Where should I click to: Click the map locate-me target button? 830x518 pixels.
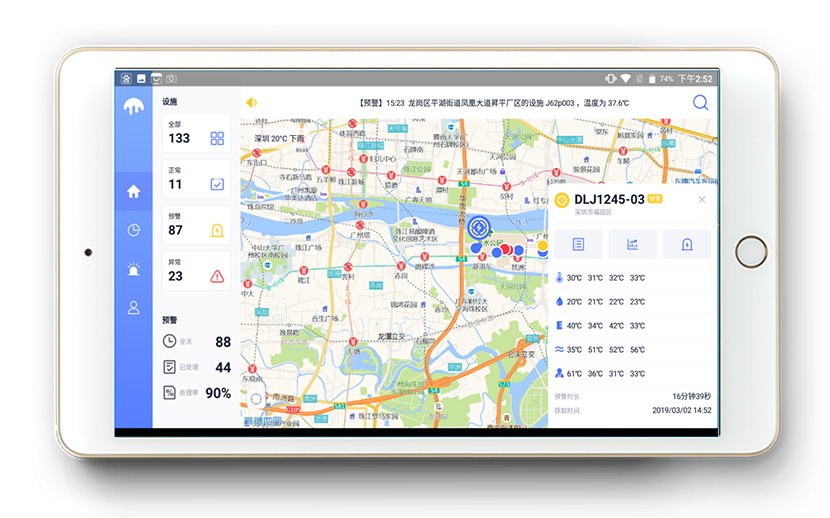[256, 399]
